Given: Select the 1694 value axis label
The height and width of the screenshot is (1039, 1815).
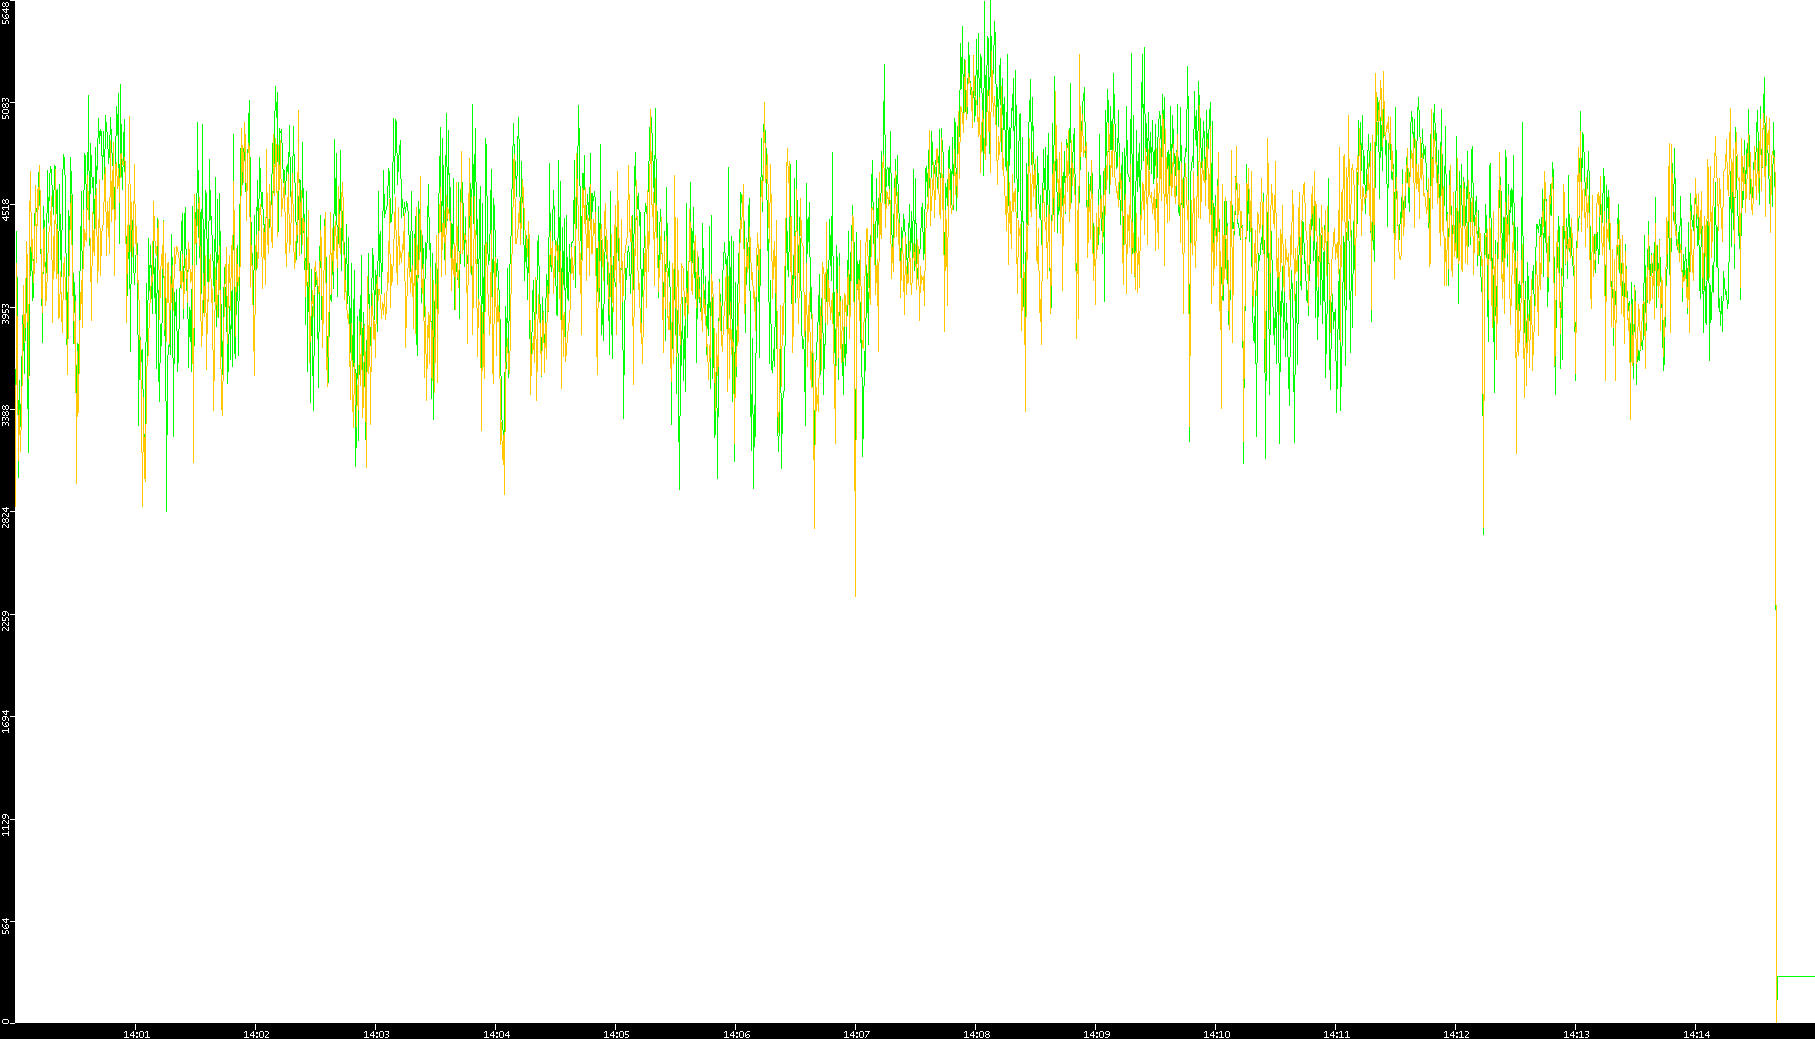Looking at the screenshot, I should (x=6, y=722).
